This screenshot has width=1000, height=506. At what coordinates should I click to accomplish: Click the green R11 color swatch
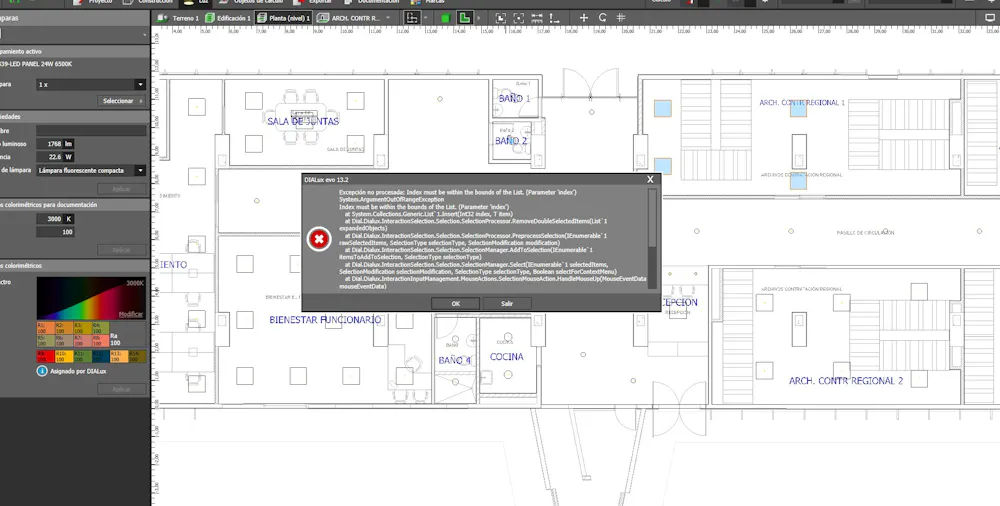pyautogui.click(x=82, y=356)
